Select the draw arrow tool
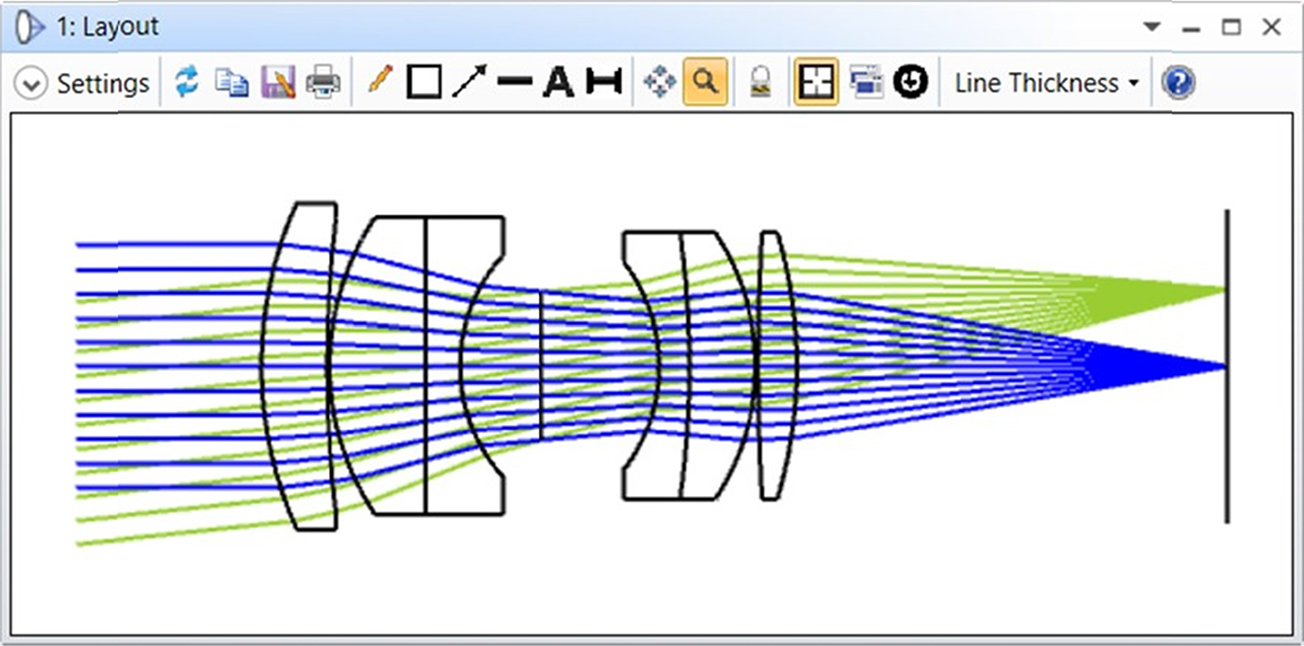 (x=469, y=82)
